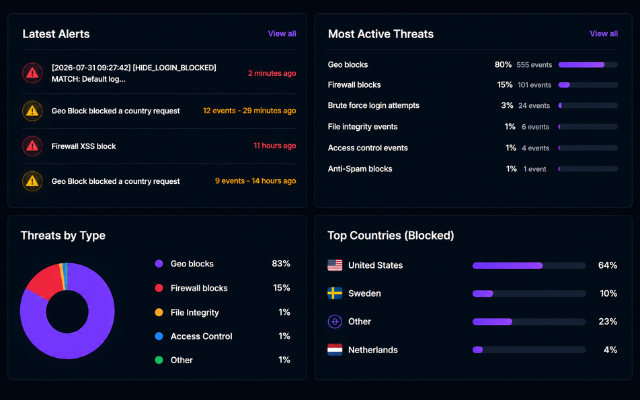Click the Netherlands flag icon
The width and height of the screenshot is (640, 400).
335,350
